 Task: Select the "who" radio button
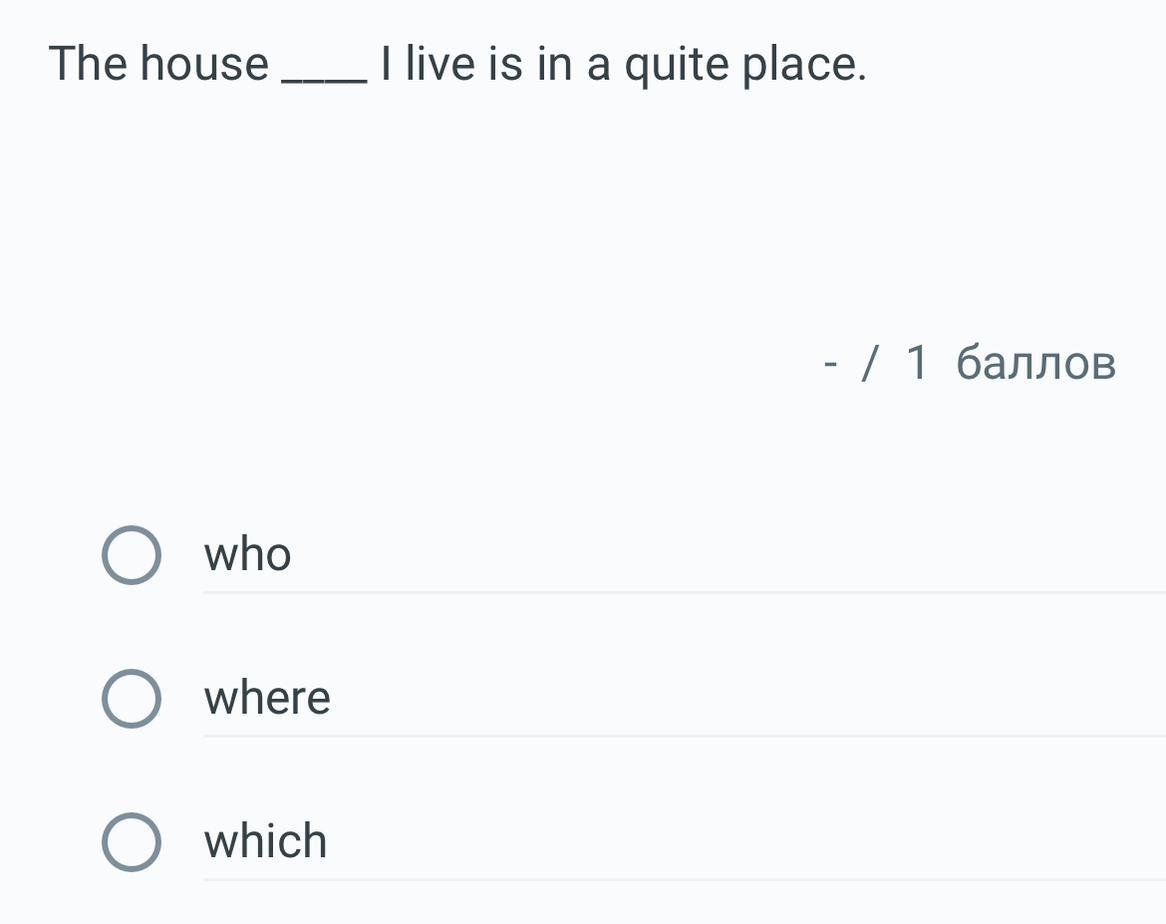coord(131,556)
